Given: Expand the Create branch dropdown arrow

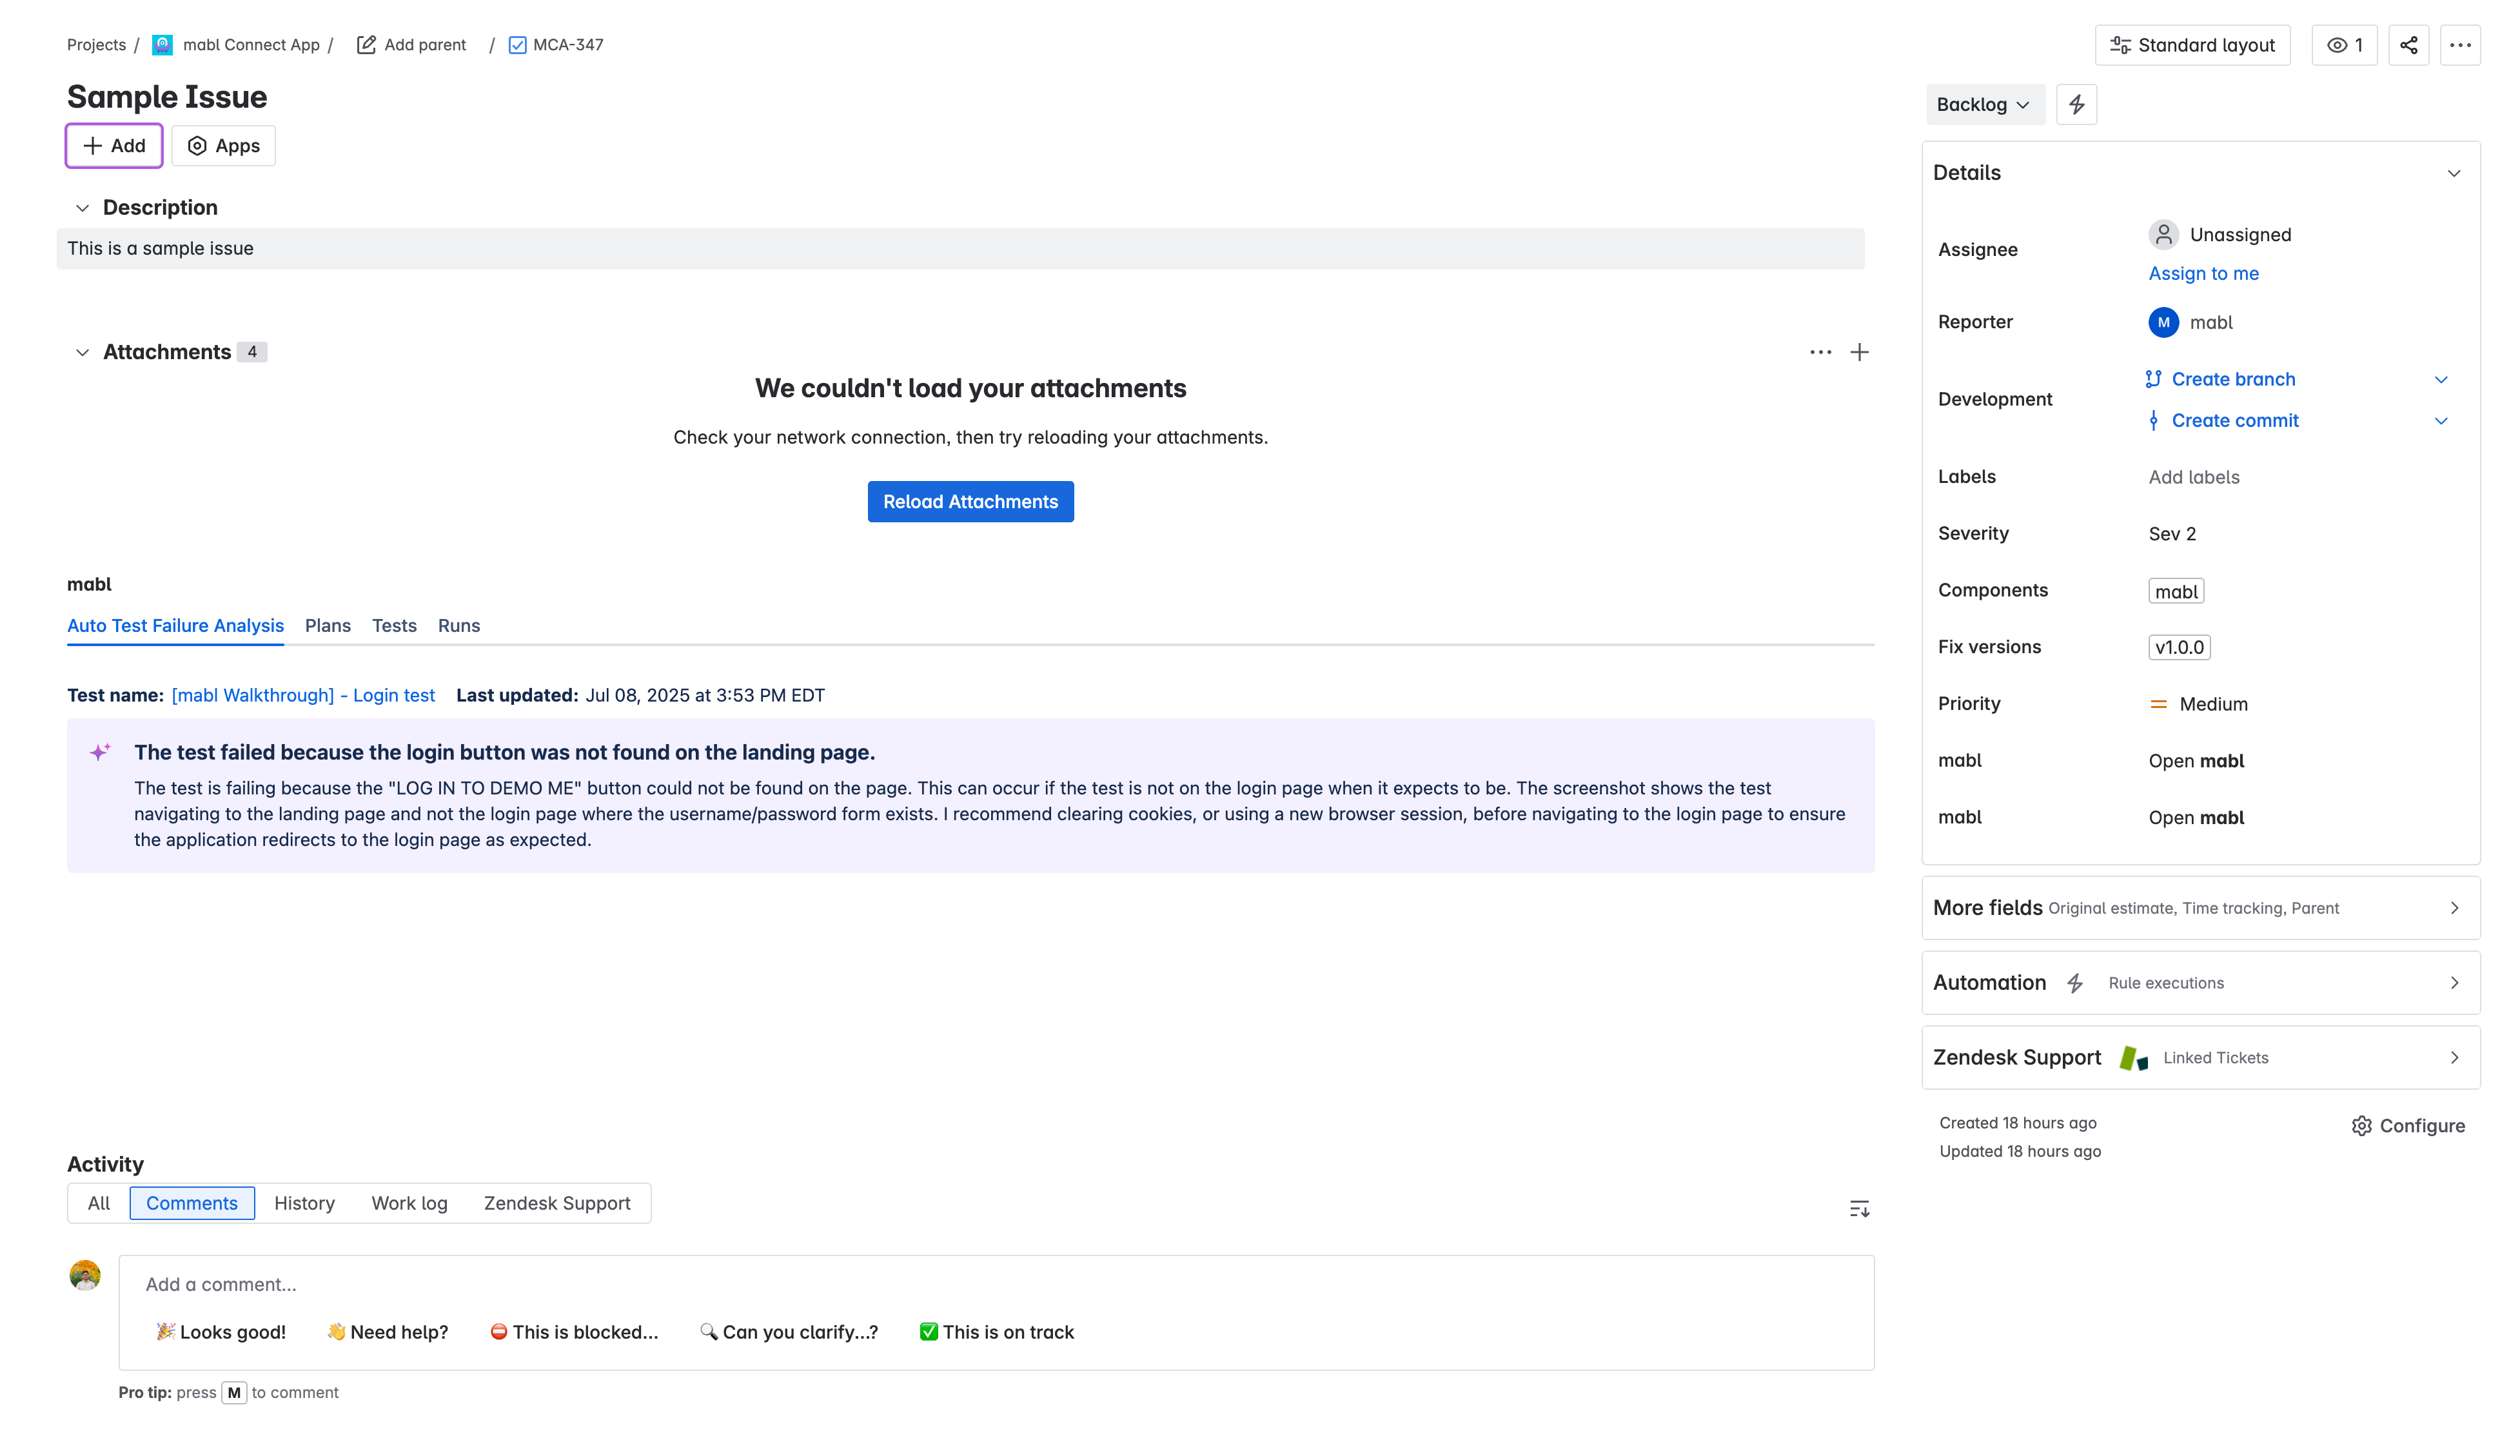Looking at the screenshot, I should [2440, 379].
